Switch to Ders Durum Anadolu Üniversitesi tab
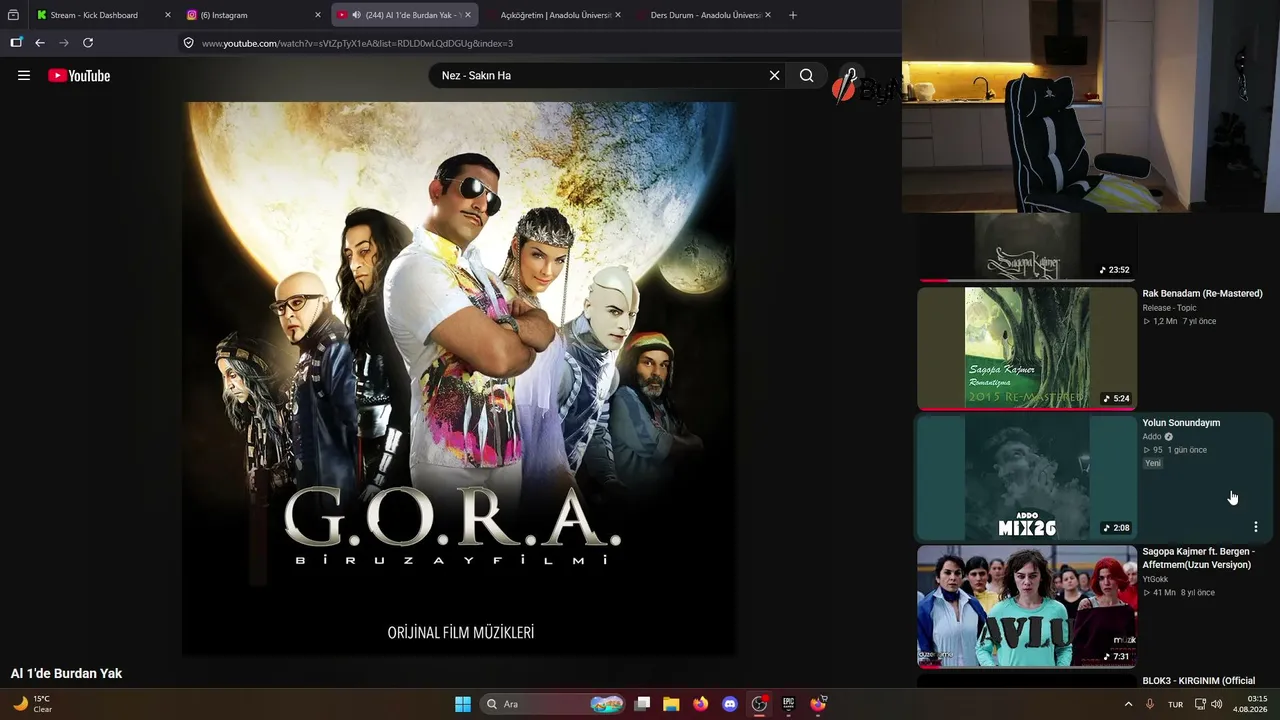This screenshot has width=1280, height=720. tap(705, 15)
